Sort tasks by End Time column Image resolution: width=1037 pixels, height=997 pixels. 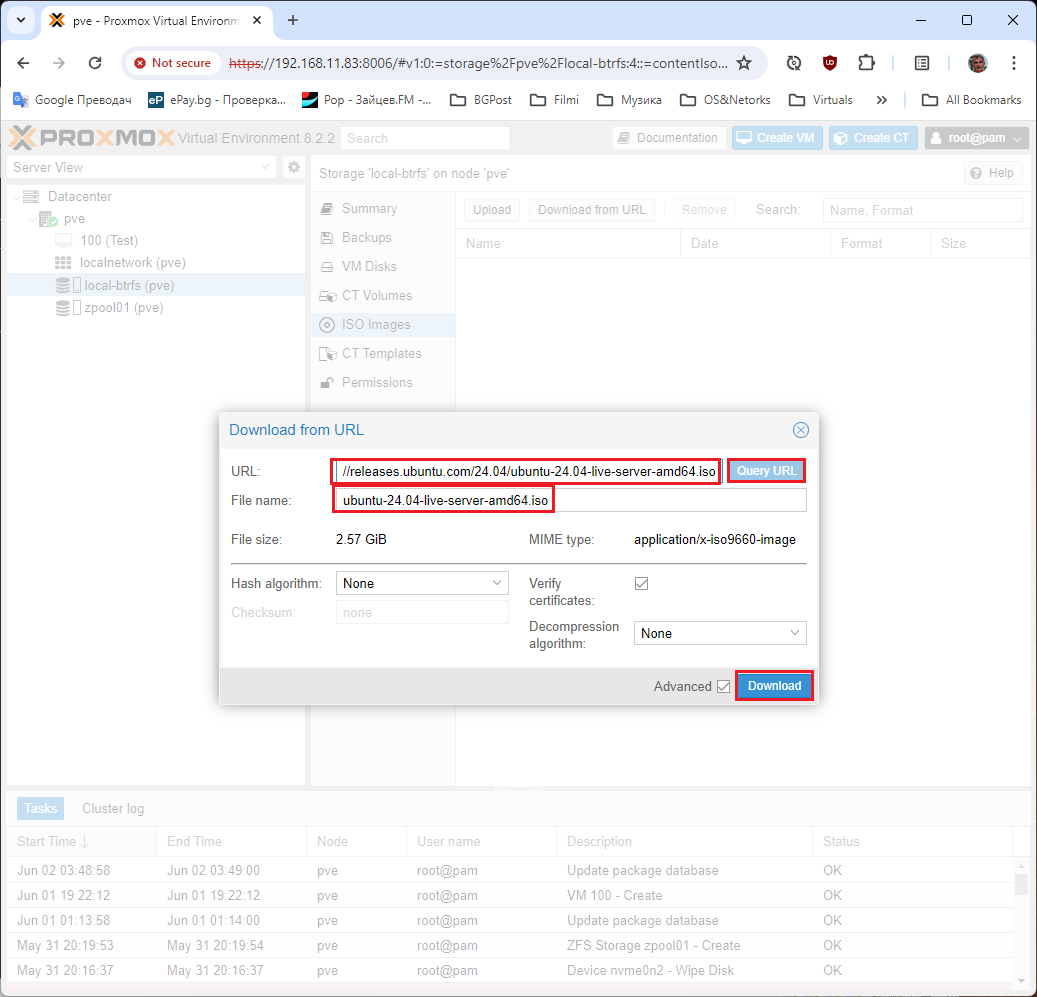pyautogui.click(x=231, y=842)
